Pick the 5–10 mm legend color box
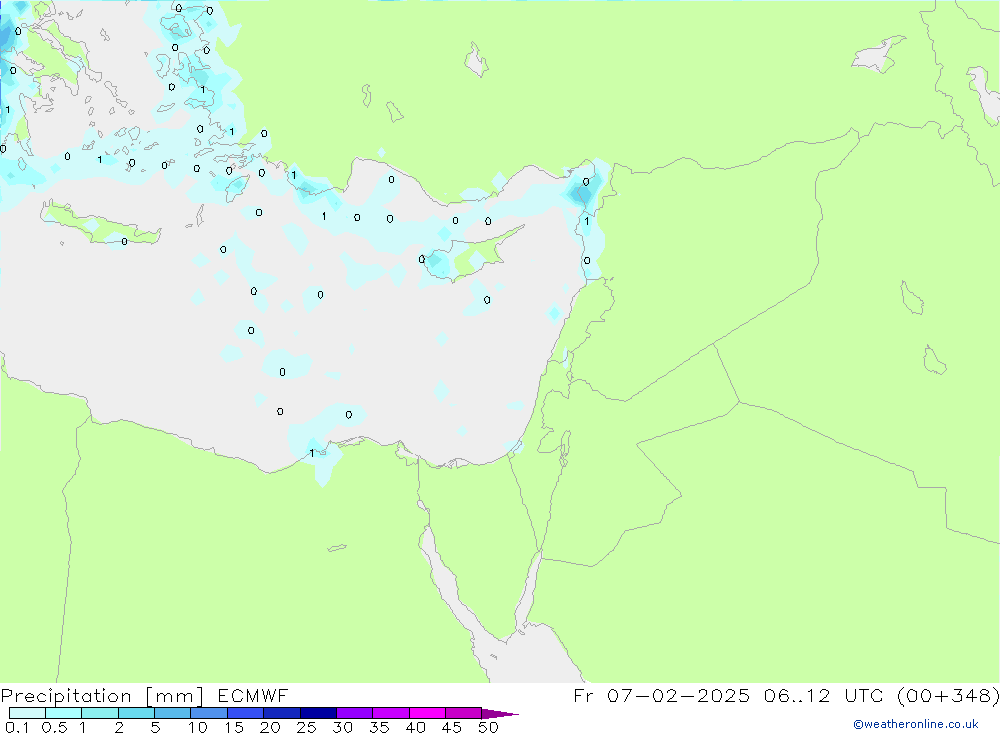Viewport: 1000px width, 733px height. pyautogui.click(x=173, y=713)
